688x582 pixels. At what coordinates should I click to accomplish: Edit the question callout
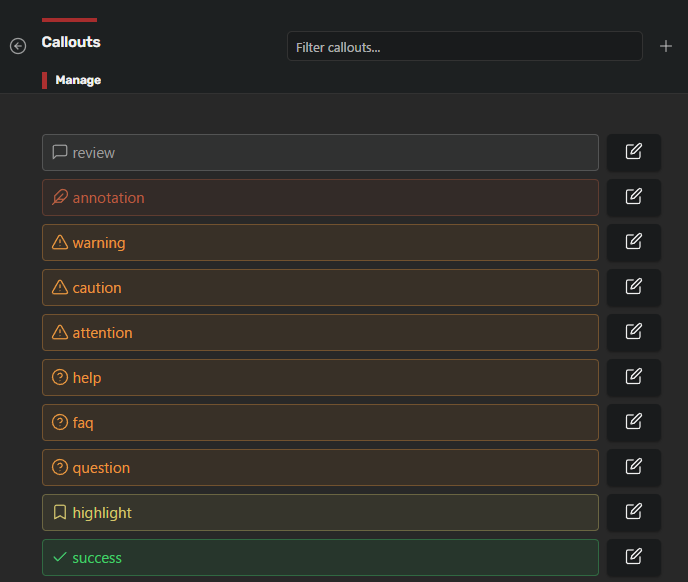click(x=634, y=467)
